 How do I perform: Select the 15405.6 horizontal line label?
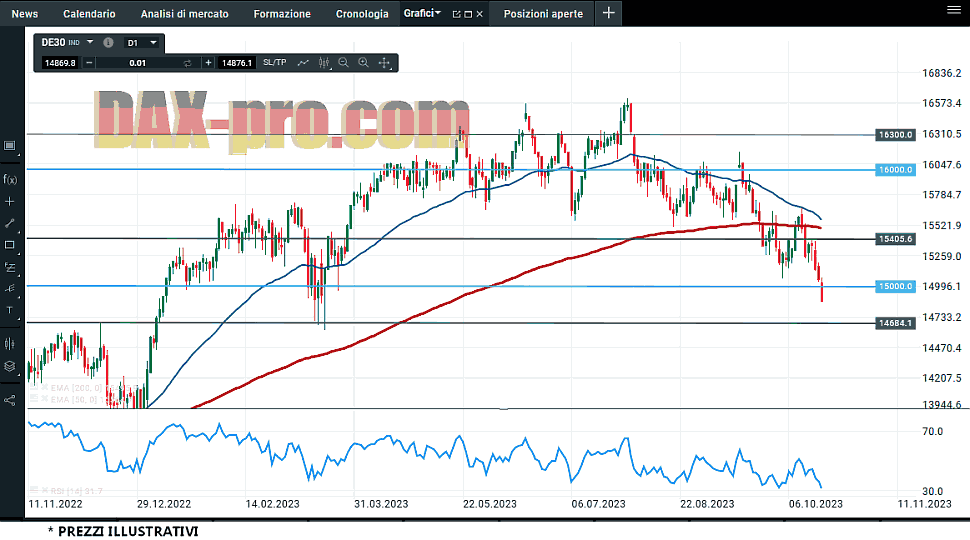tap(895, 239)
